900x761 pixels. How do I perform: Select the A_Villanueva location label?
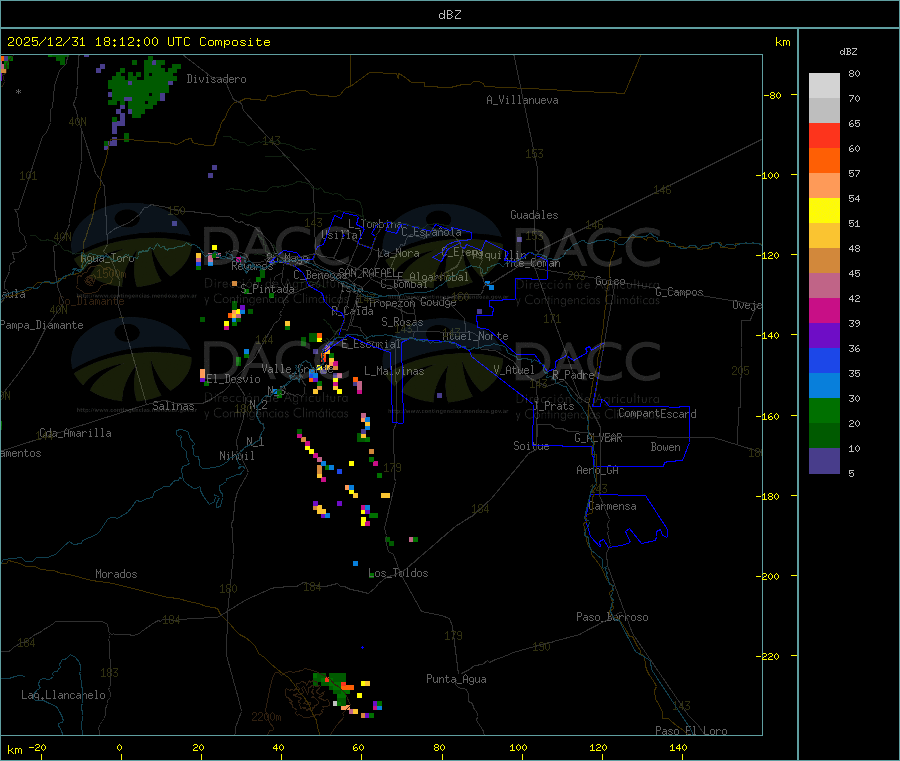522,100
